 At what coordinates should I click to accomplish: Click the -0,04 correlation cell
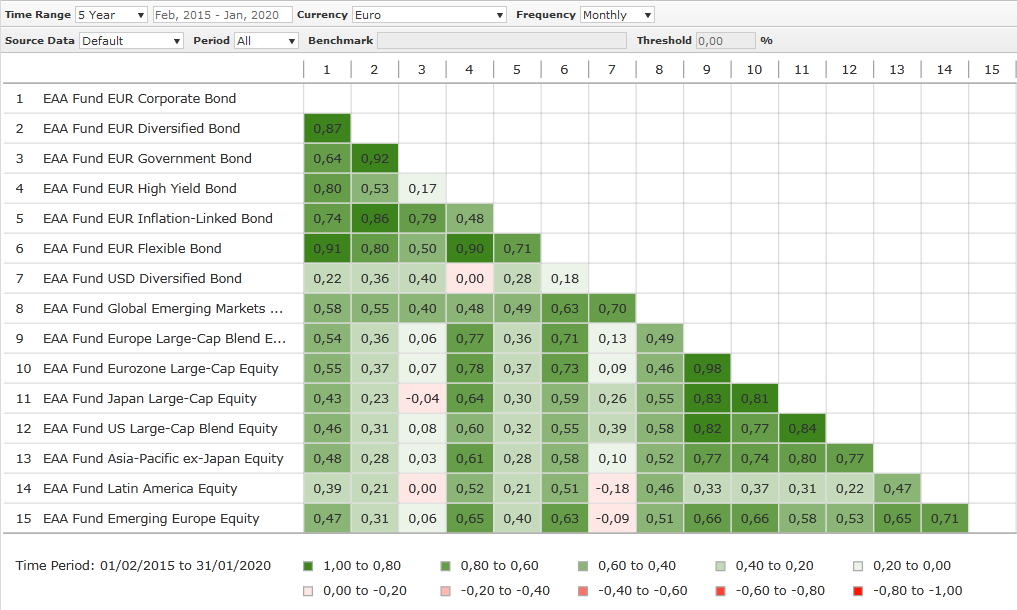(422, 399)
